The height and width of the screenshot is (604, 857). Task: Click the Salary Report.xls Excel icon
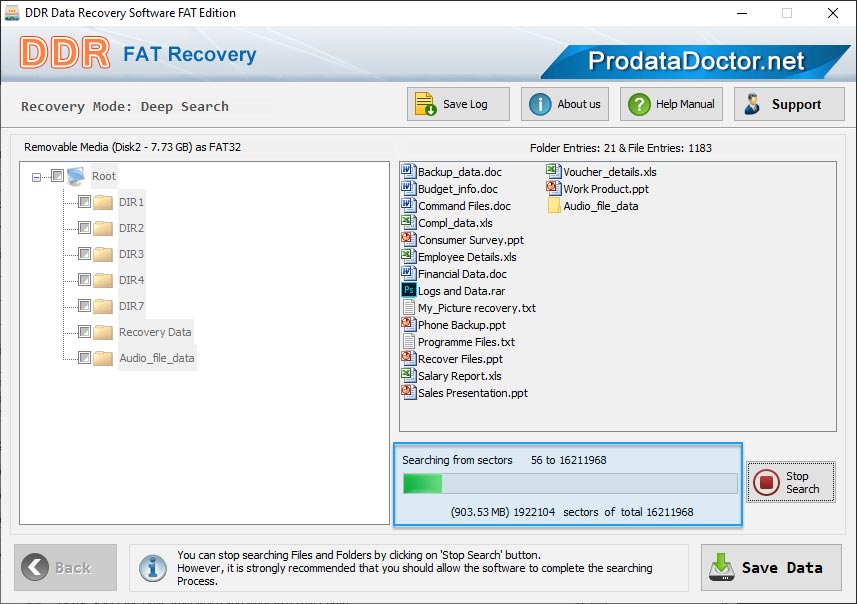408,375
